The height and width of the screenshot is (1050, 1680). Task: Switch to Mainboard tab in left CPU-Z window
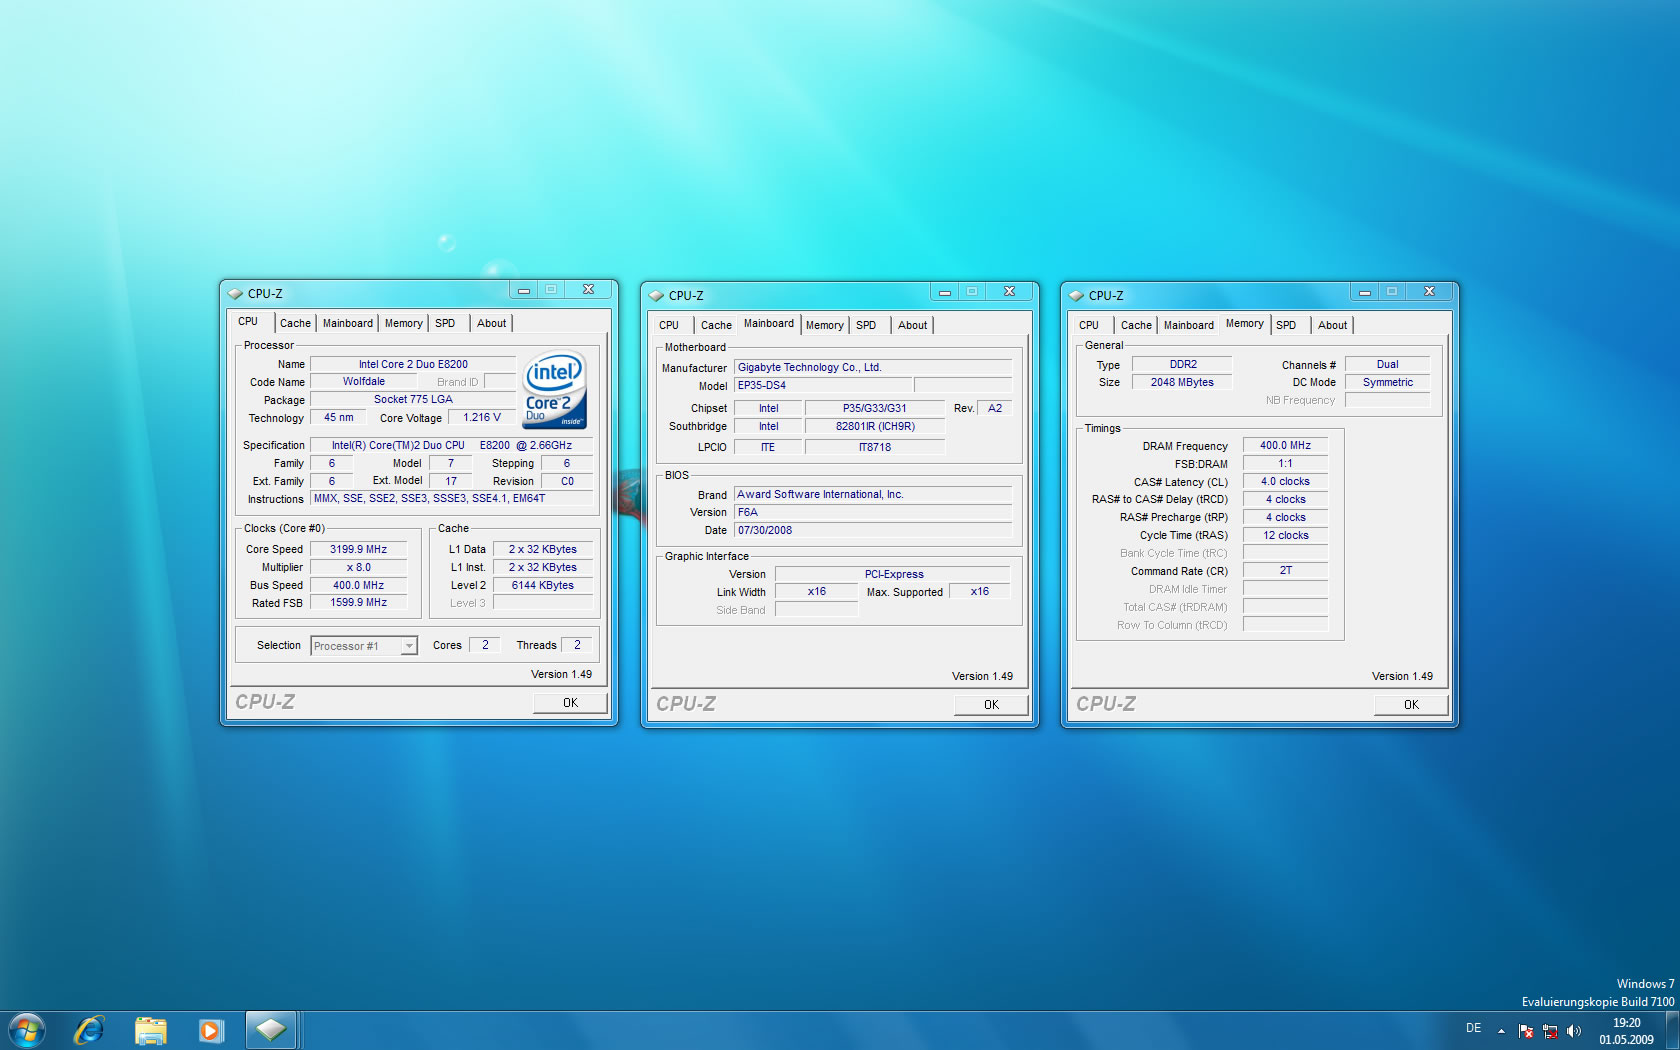point(347,324)
